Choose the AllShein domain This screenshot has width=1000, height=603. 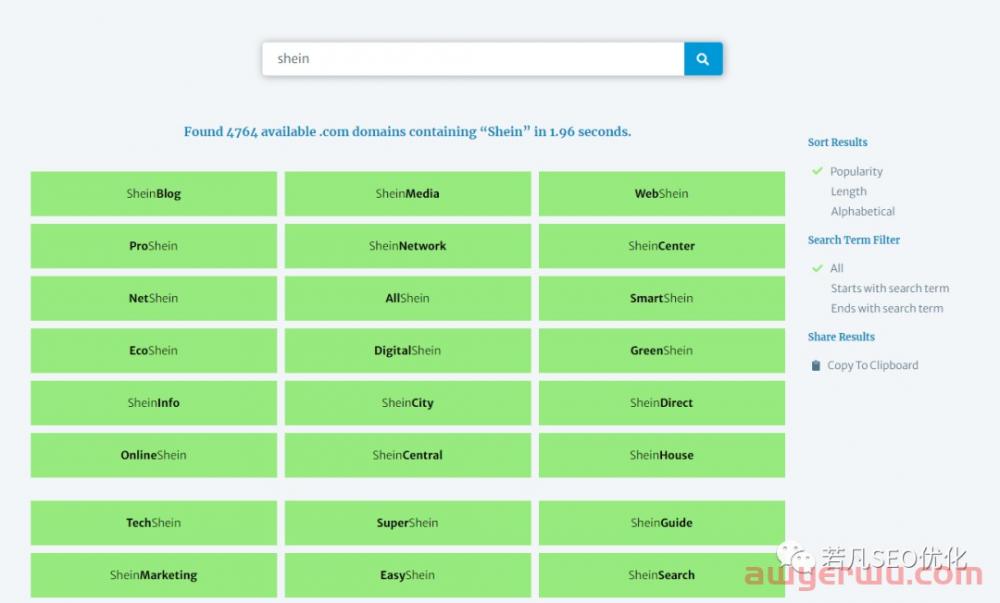point(408,298)
